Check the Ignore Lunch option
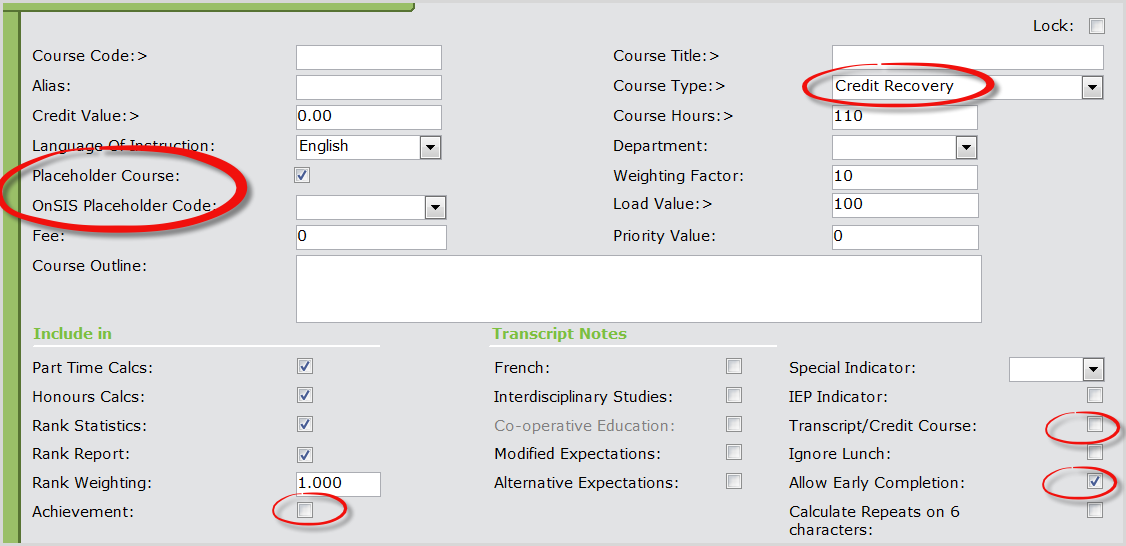Image resolution: width=1126 pixels, height=546 pixels. click(1095, 453)
